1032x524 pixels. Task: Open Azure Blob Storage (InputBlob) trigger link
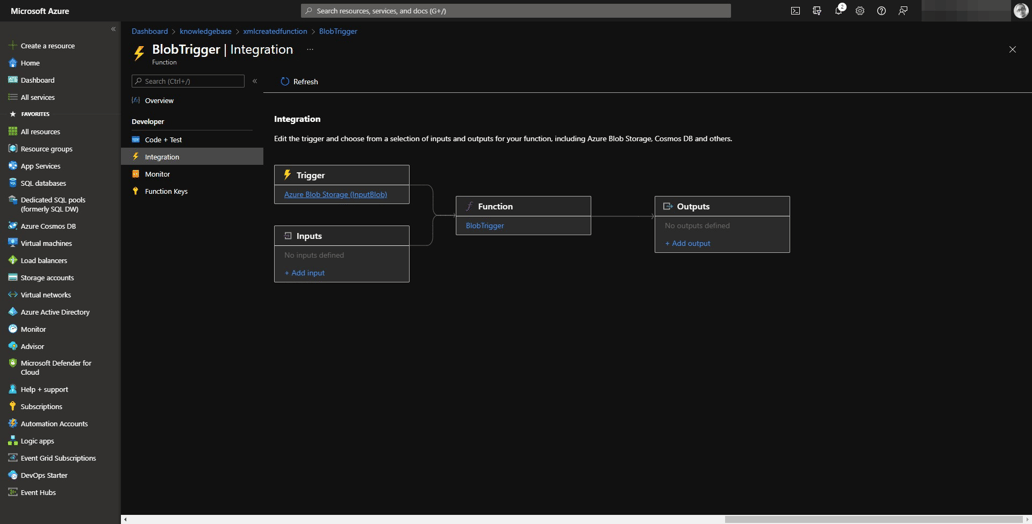click(x=336, y=194)
